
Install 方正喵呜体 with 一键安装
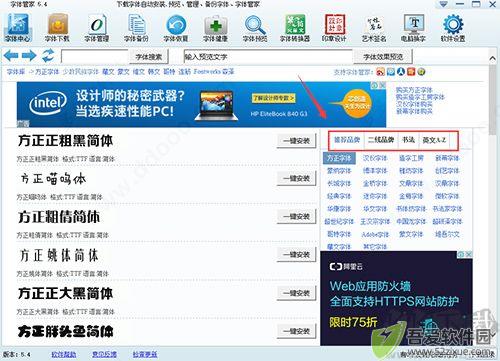296,179
